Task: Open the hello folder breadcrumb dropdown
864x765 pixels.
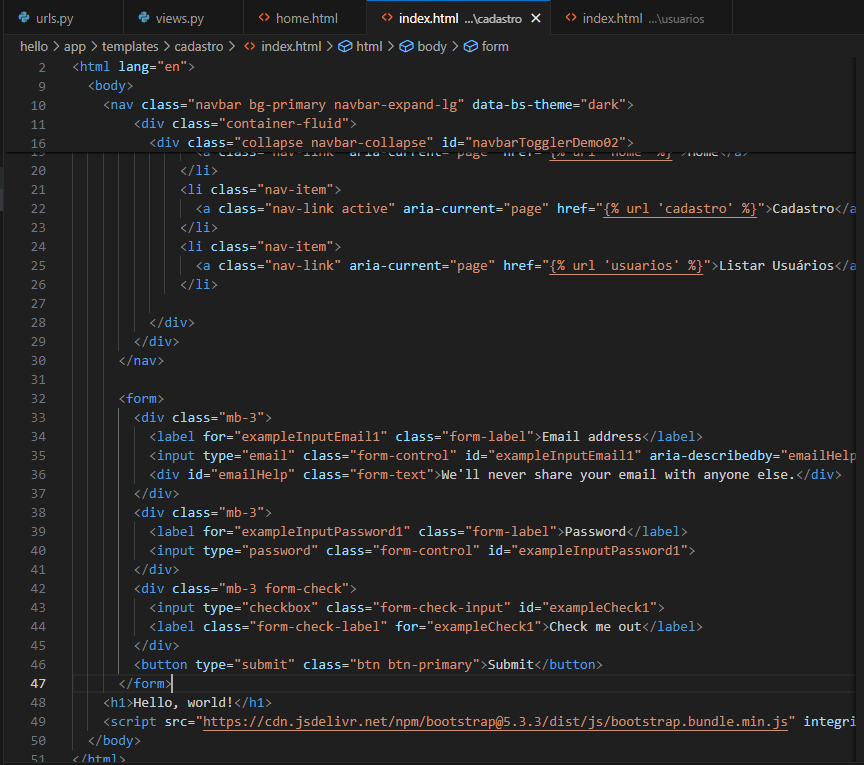Action: coord(34,46)
